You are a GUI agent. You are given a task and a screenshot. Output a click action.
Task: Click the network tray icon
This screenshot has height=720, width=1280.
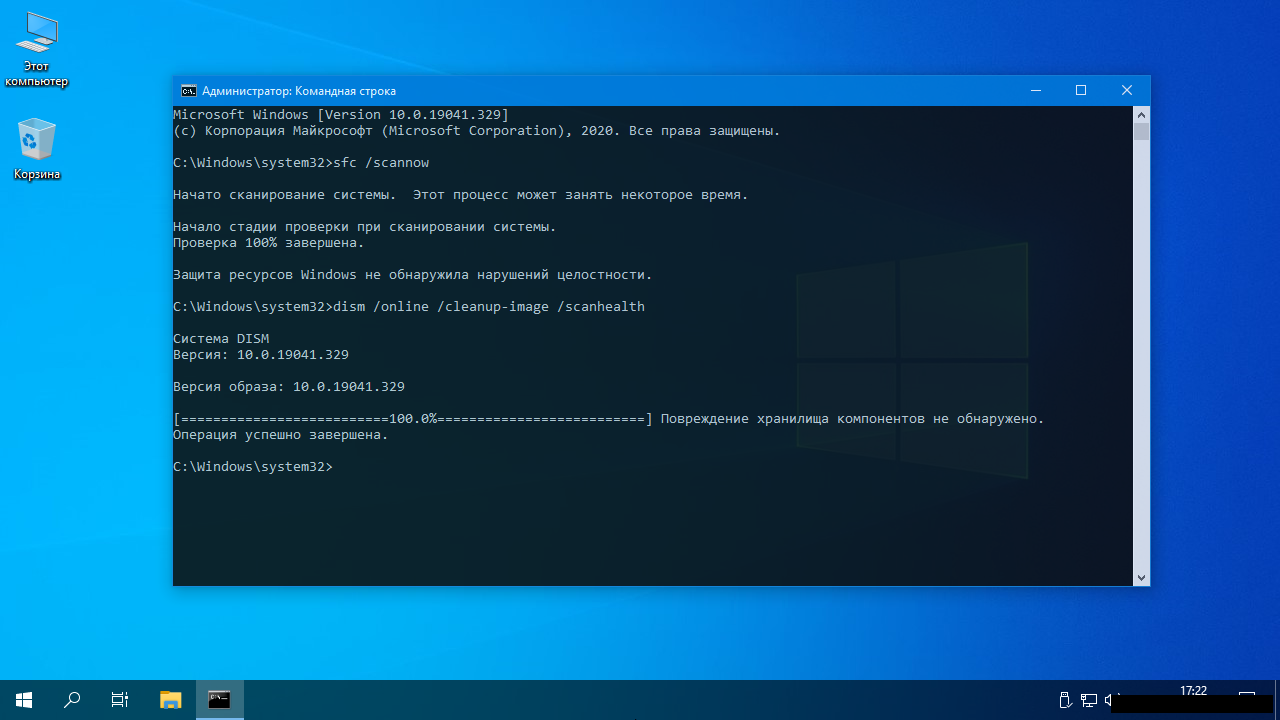(1089, 700)
